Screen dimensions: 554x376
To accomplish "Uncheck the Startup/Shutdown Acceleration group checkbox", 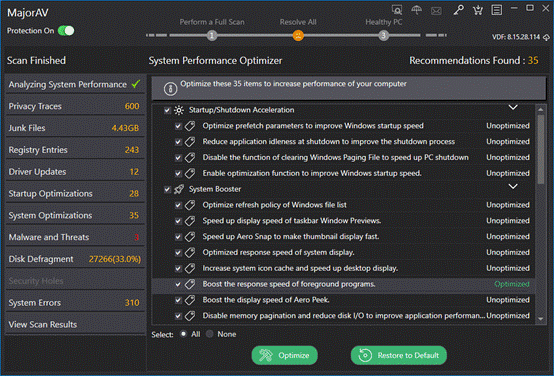I will click(x=167, y=111).
